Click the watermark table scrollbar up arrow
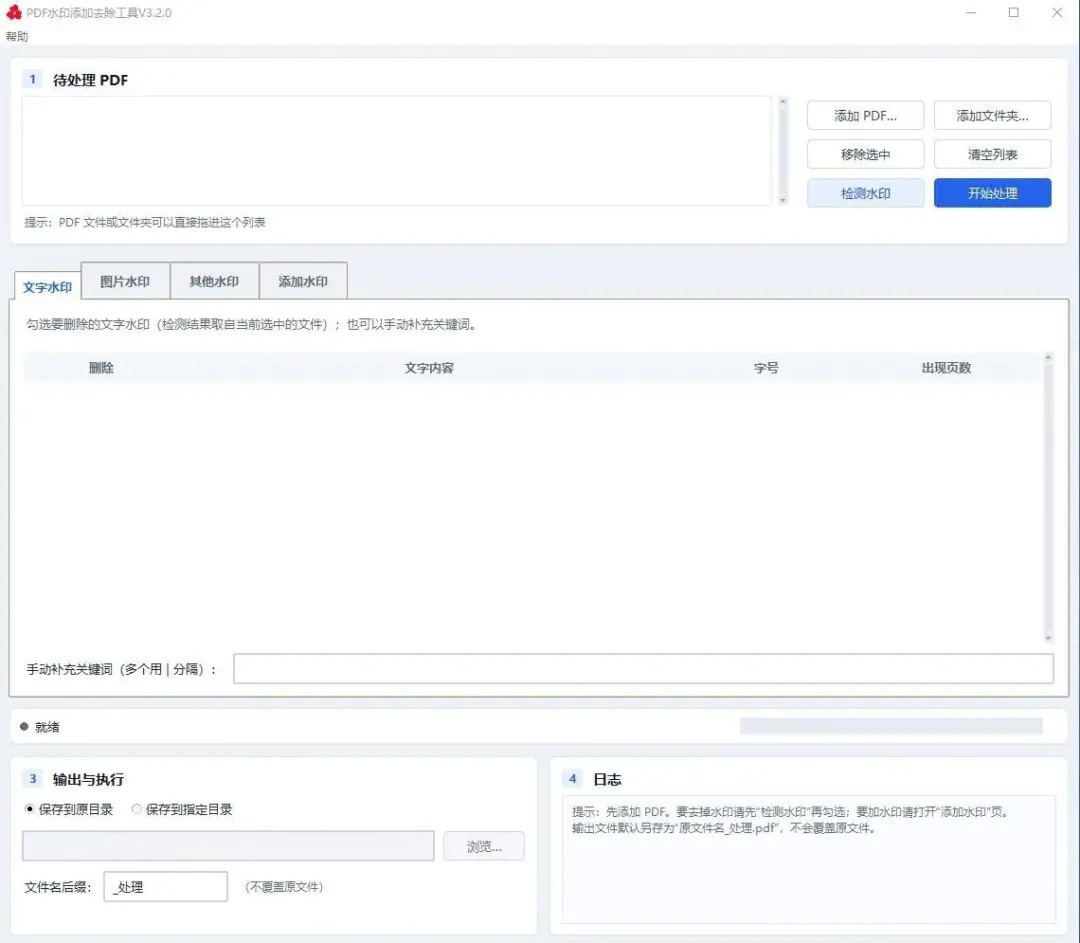1080x943 pixels. [1048, 357]
